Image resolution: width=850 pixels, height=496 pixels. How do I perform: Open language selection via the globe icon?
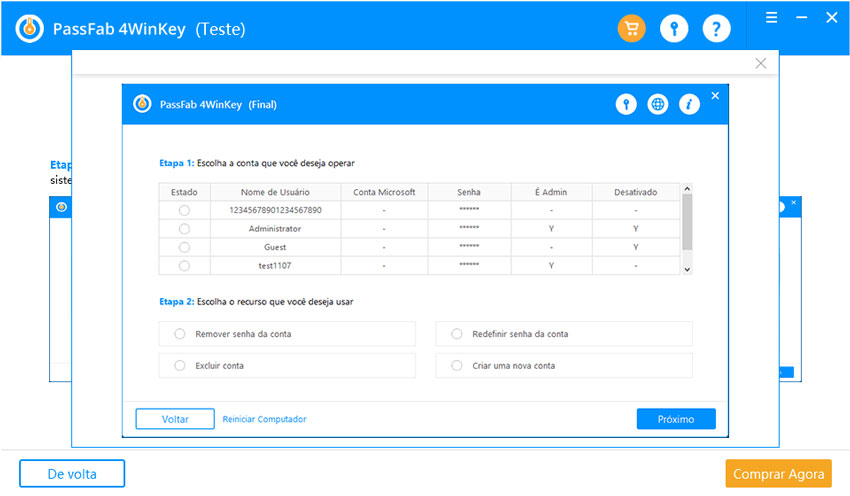tap(657, 104)
